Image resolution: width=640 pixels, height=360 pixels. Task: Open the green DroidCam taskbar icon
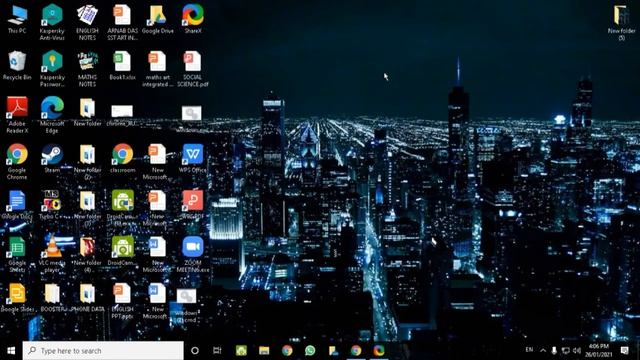pyautogui.click(x=241, y=351)
